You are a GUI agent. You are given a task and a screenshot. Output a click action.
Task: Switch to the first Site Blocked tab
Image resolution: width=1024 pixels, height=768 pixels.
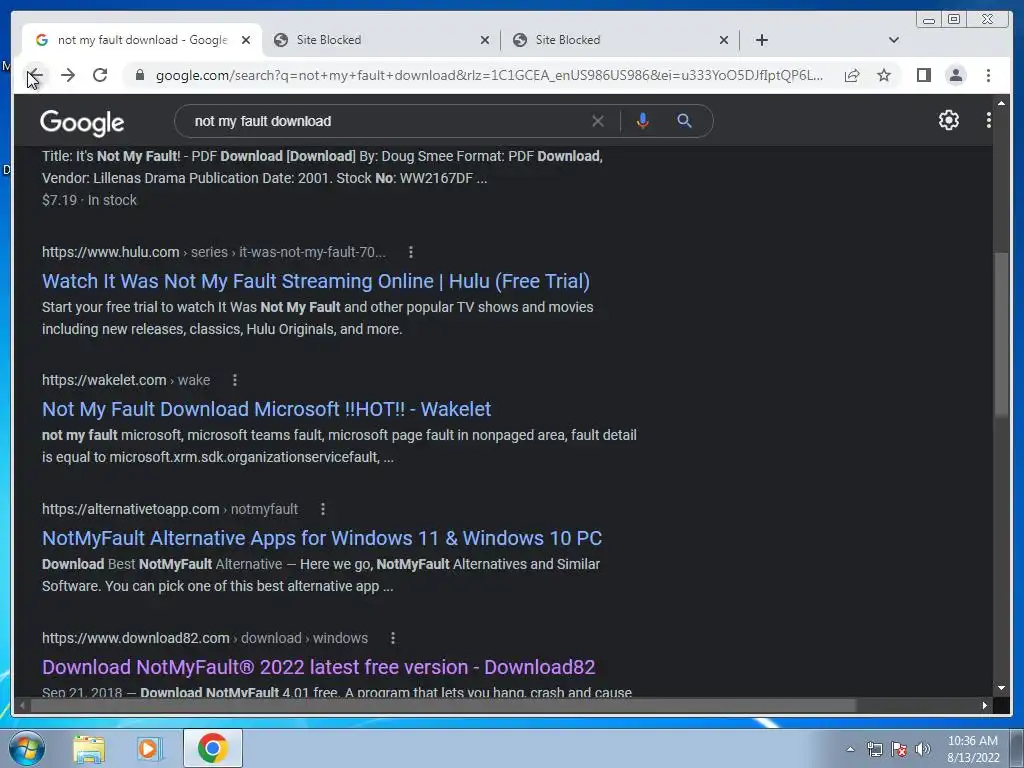point(381,40)
